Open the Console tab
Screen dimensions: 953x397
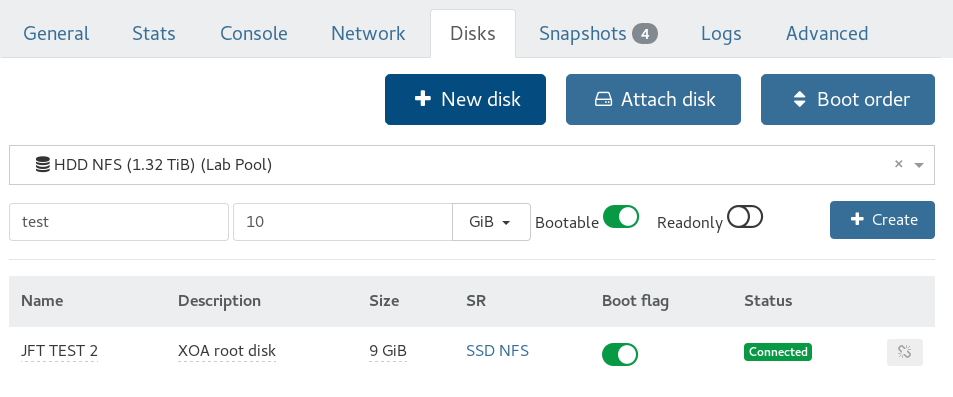click(x=253, y=33)
